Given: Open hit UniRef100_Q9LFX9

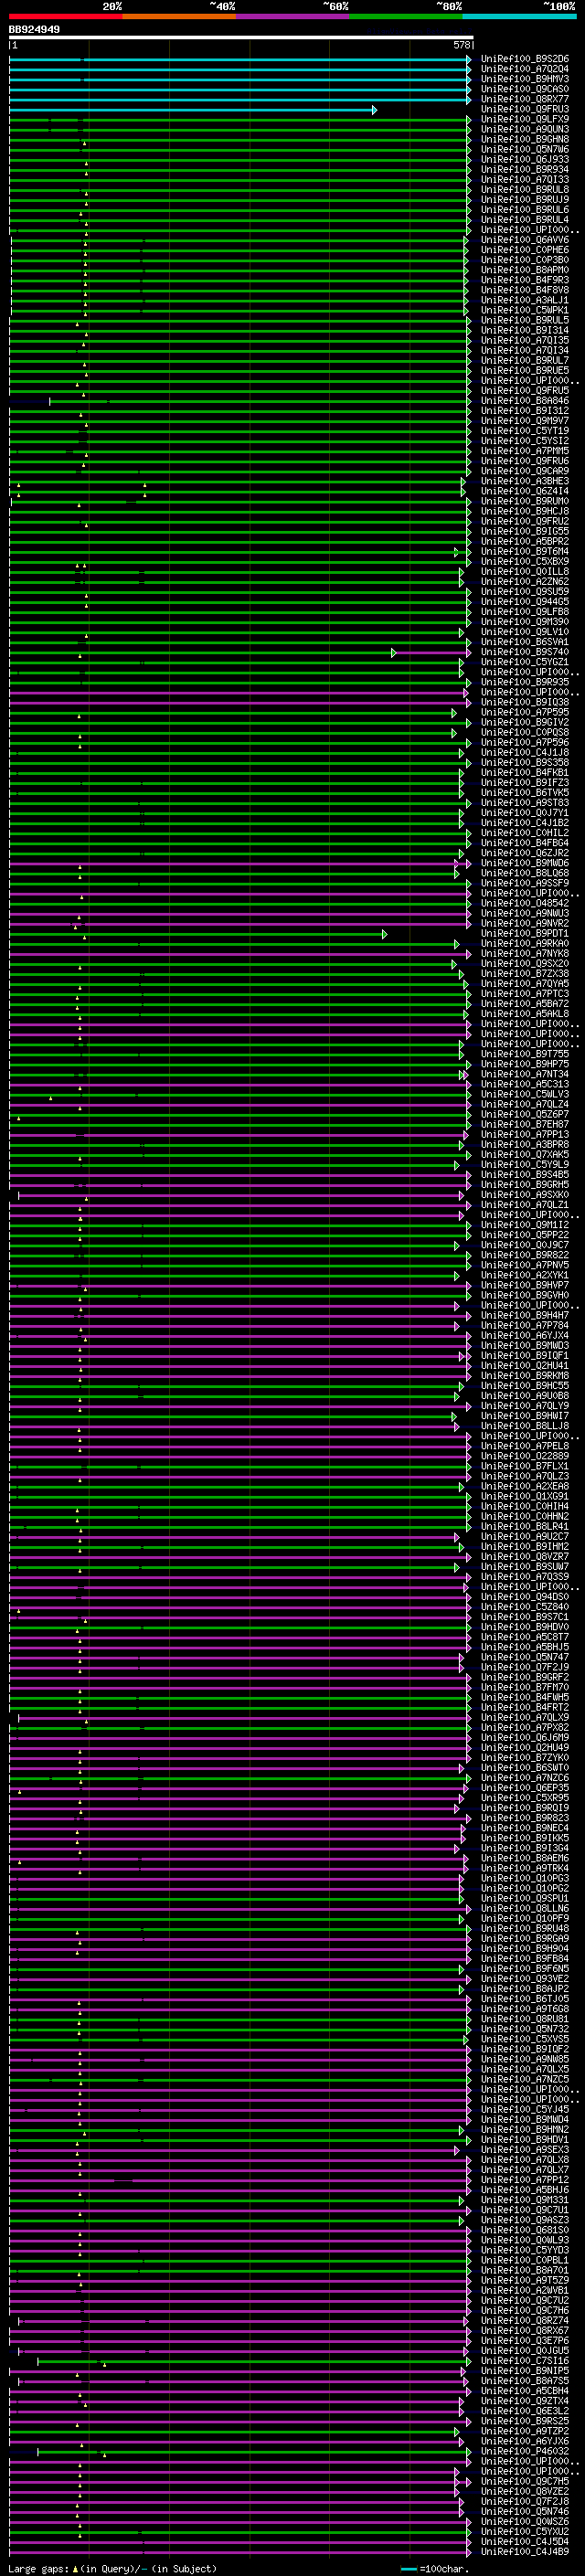Looking at the screenshot, I should (524, 119).
